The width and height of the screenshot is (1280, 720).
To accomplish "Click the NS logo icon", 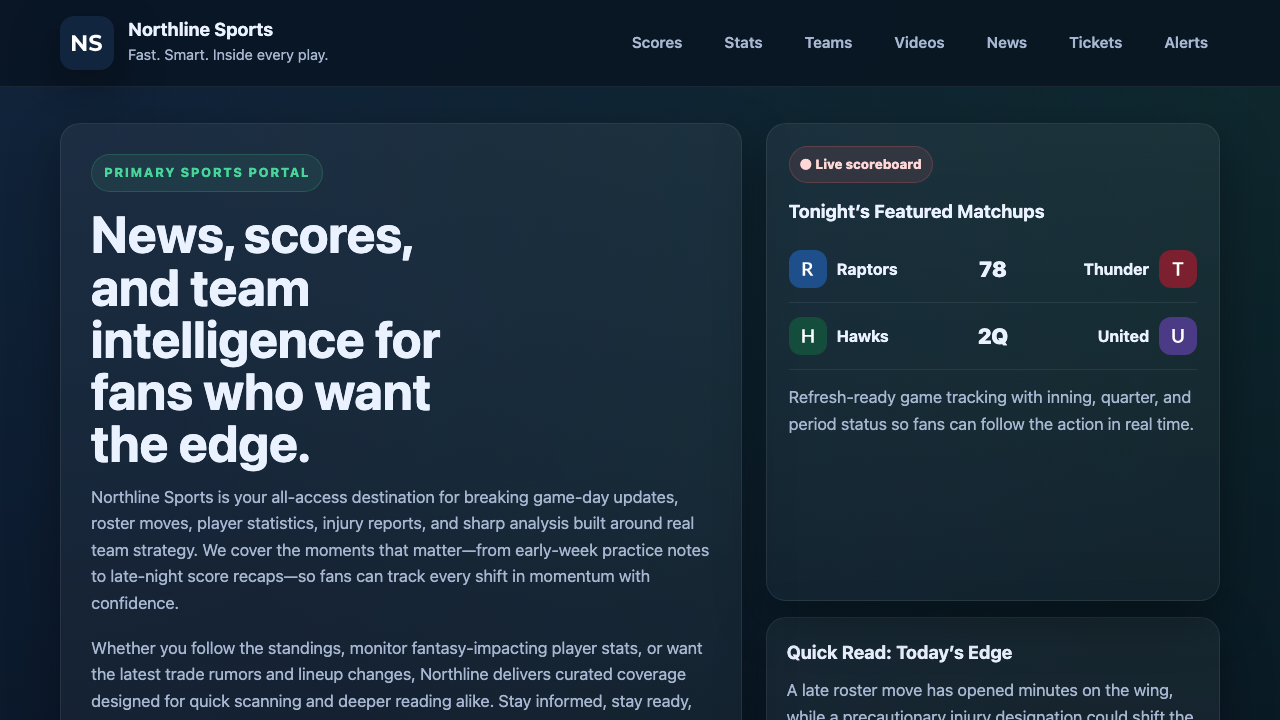I will point(87,43).
